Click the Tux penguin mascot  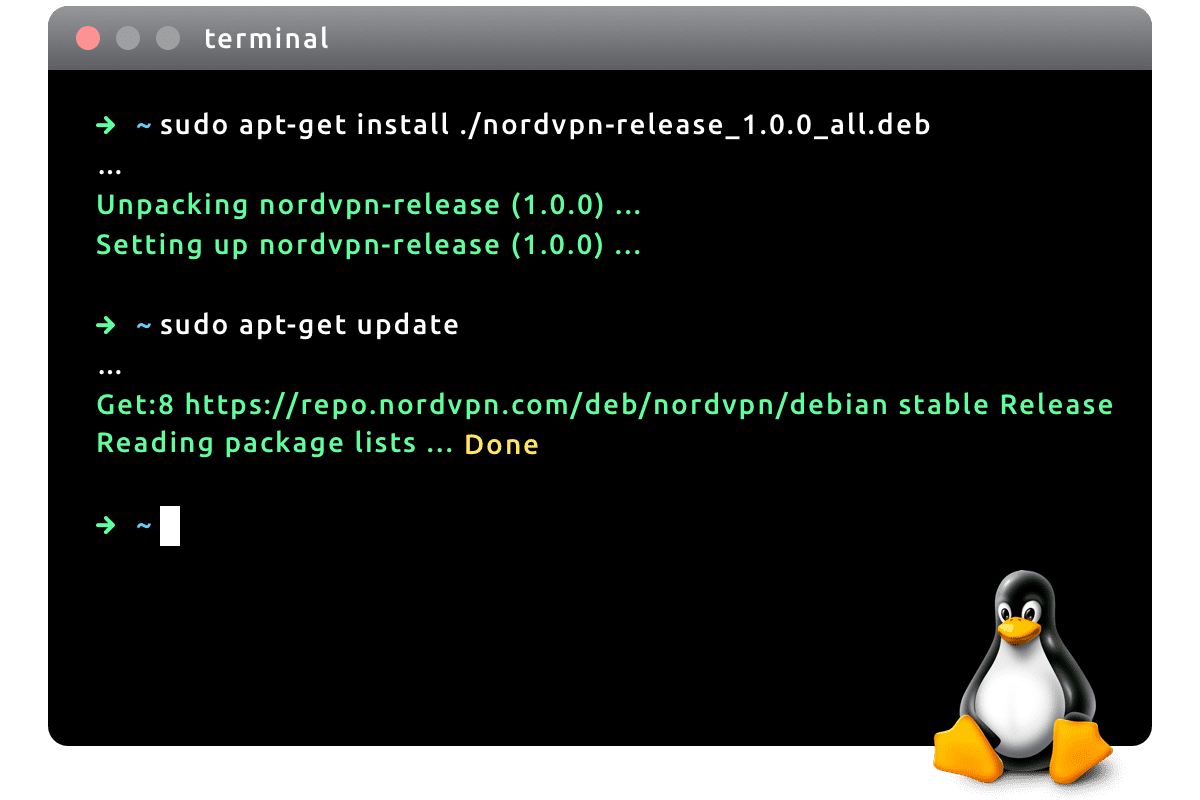tap(1022, 680)
